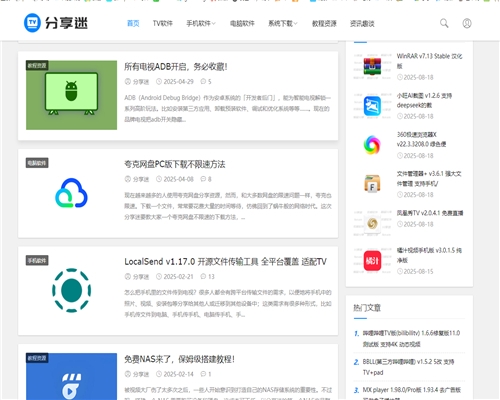Open article 夸克网盘PC版下载不限速方法
The image size is (500, 400).
tap(175, 164)
